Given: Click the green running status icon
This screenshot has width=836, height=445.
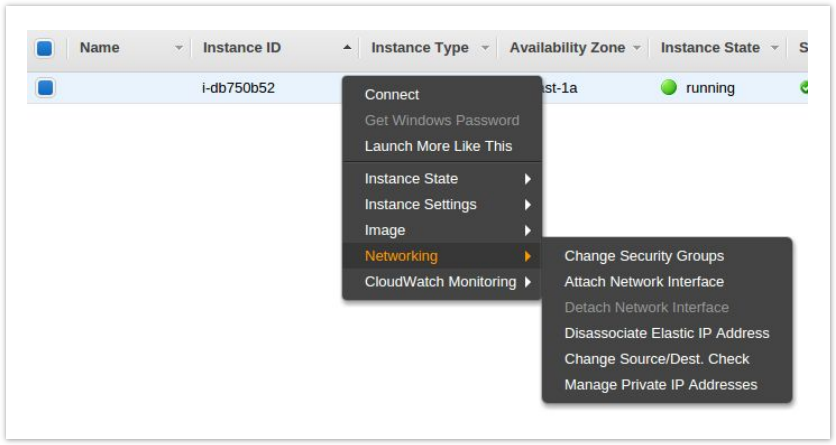Looking at the screenshot, I should click(669, 88).
